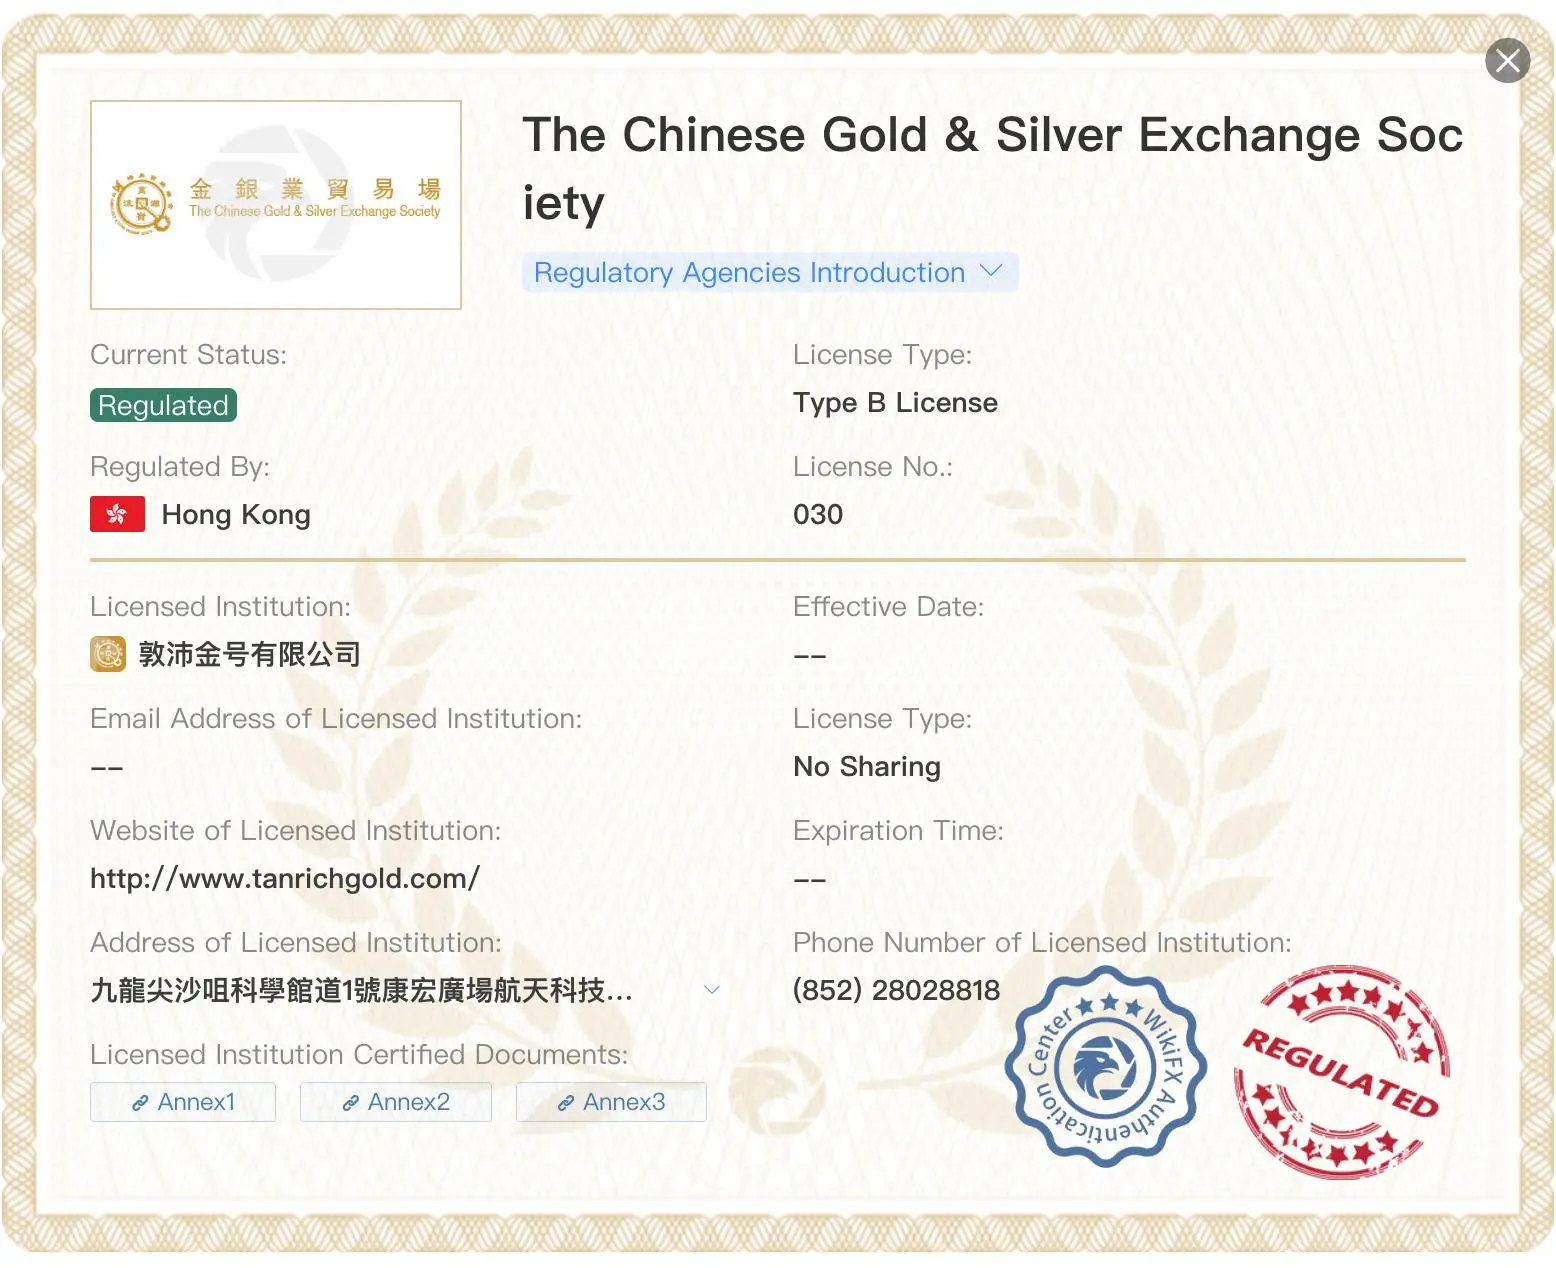Open the Annex1 certified document
This screenshot has height=1268, width=1556.
click(x=183, y=1102)
